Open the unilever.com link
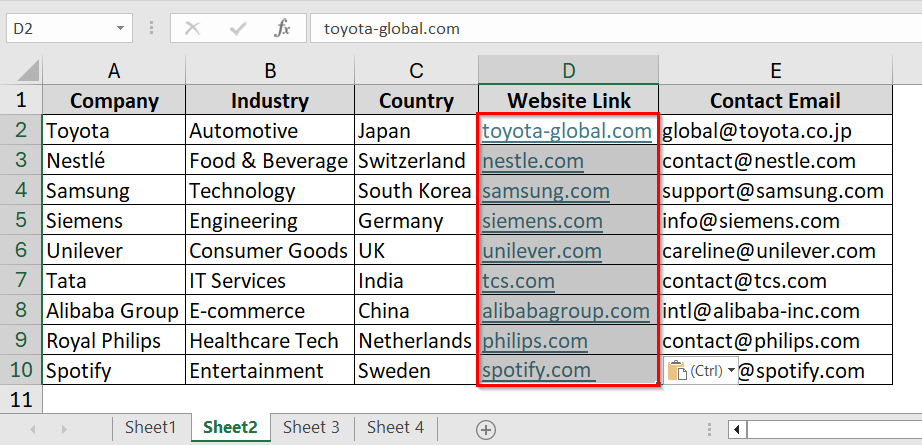 pos(542,251)
